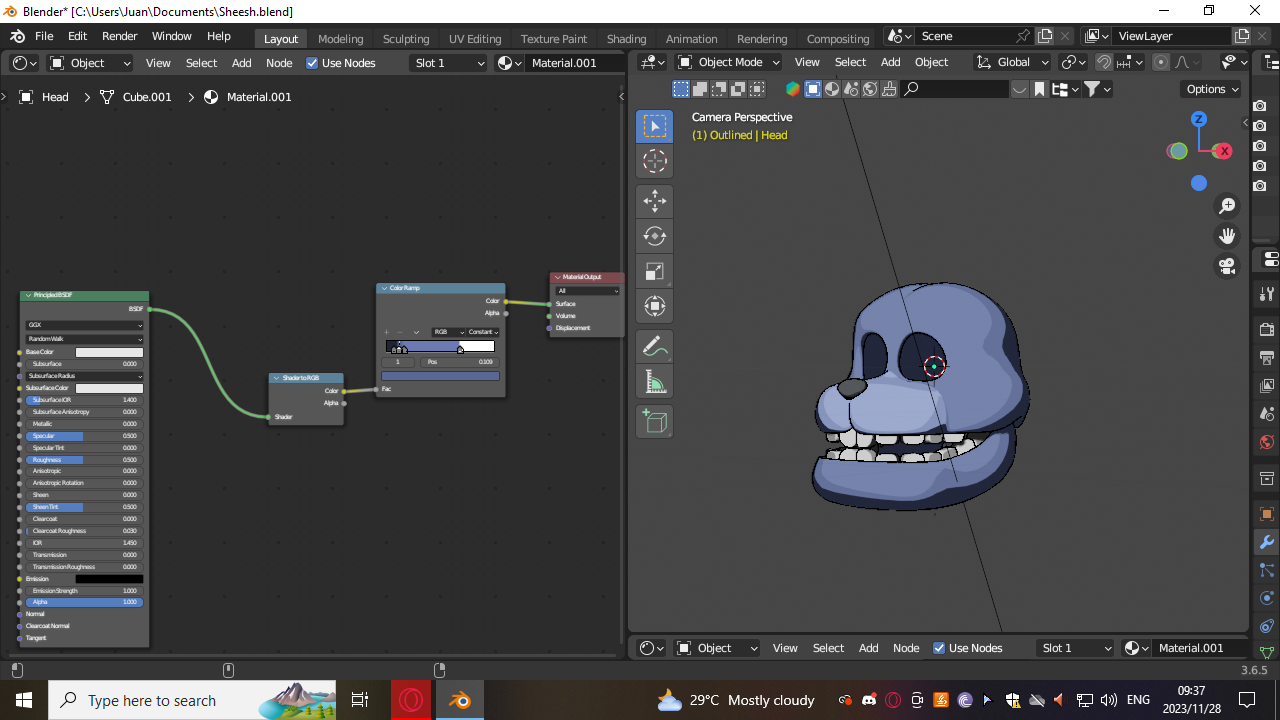Open the Scene properties tab icon
1280x720 pixels.
coord(1267,414)
